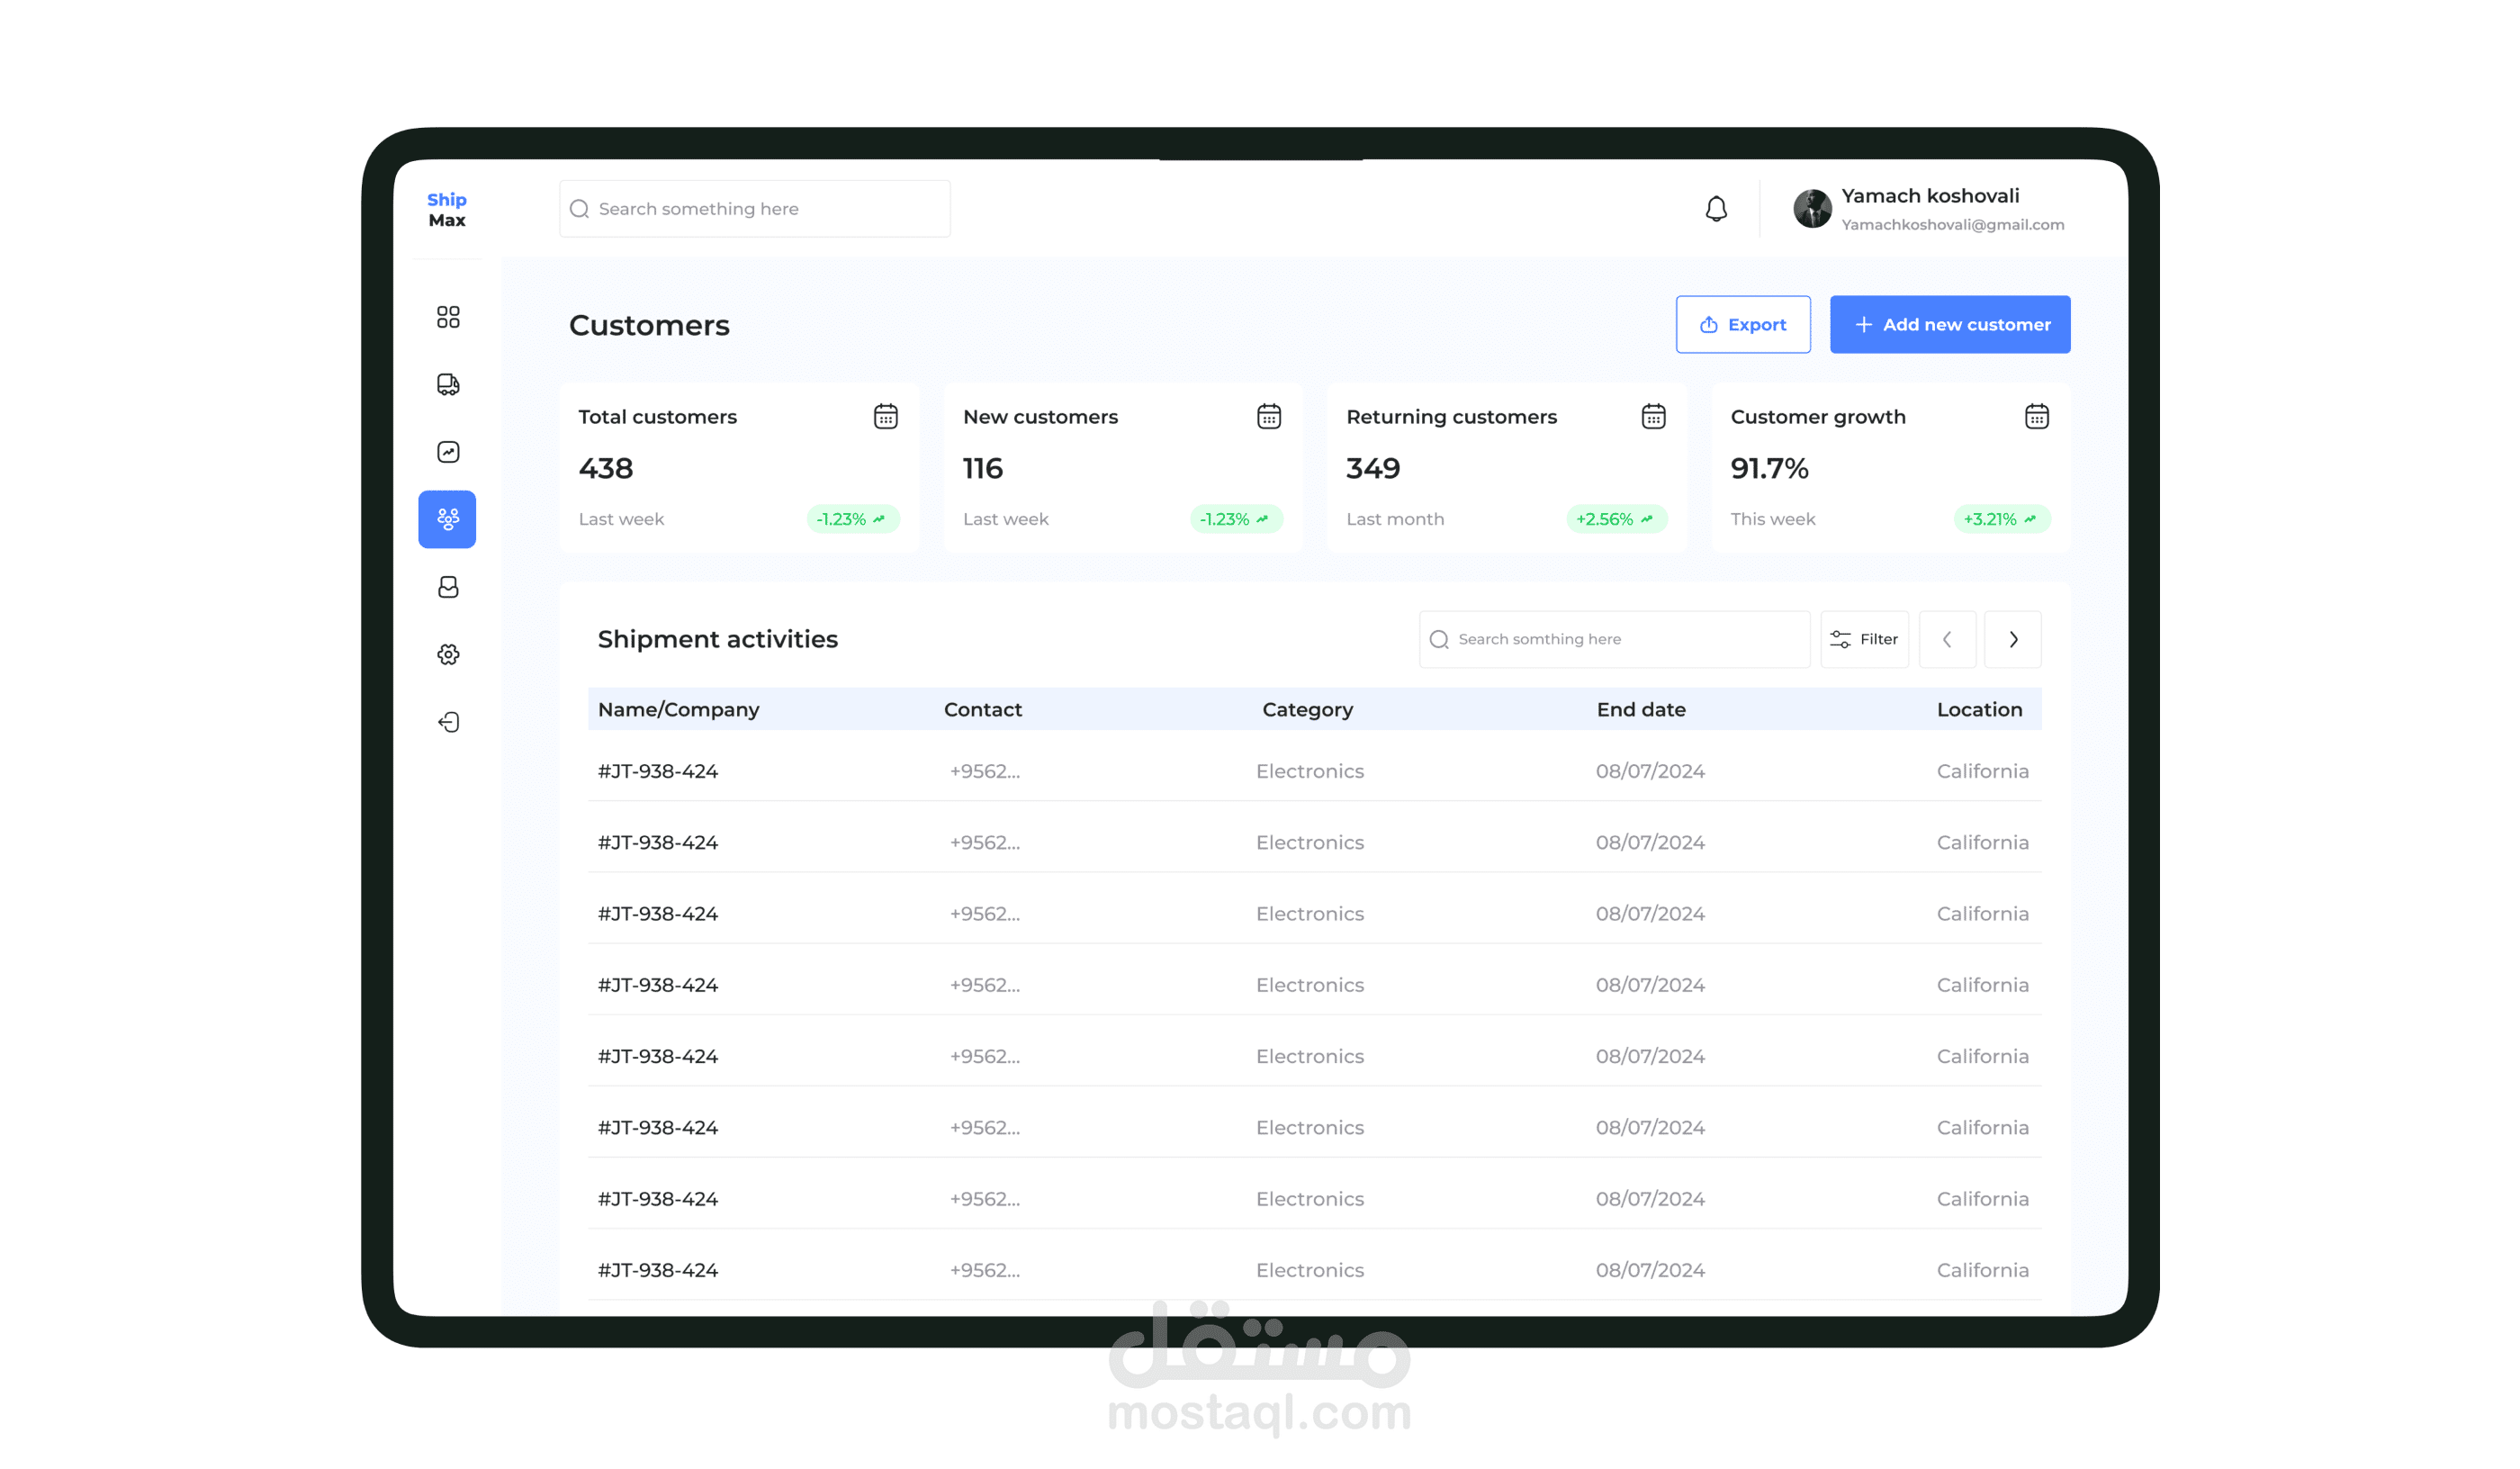Focus the top Search something here field
The image size is (2520, 1469).
pyautogui.click(x=754, y=209)
